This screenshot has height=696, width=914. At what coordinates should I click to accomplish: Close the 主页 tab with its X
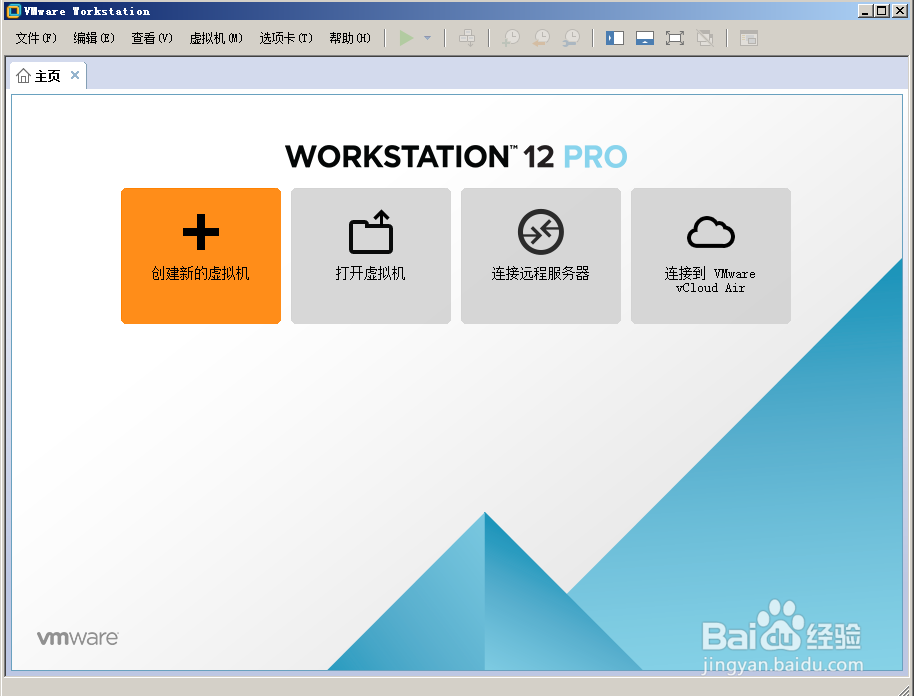tap(75, 75)
